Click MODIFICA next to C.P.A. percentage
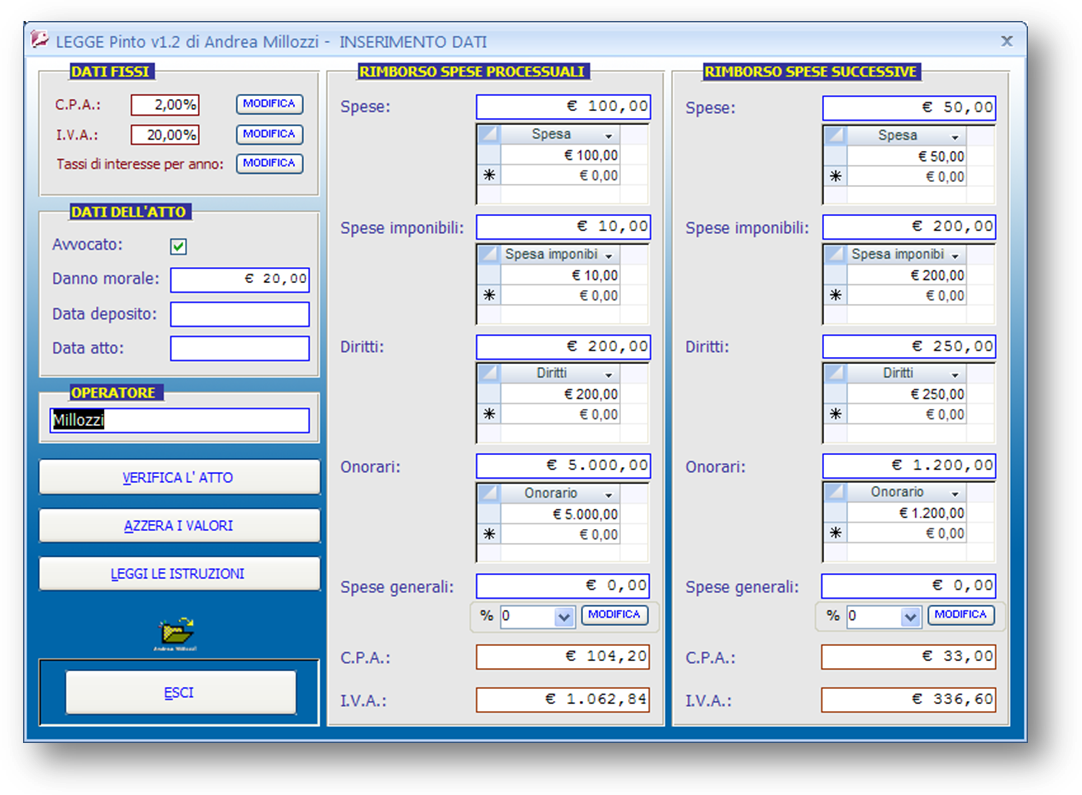 (269, 104)
